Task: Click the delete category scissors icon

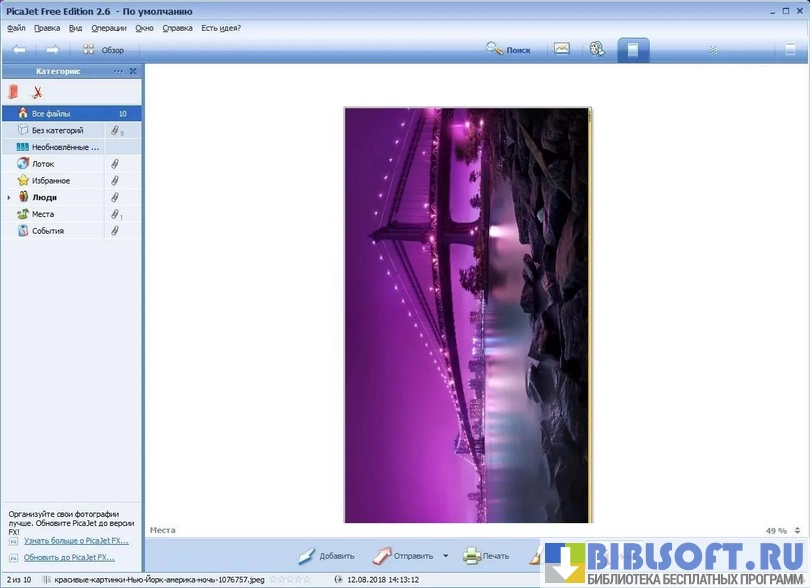Action: click(x=37, y=92)
